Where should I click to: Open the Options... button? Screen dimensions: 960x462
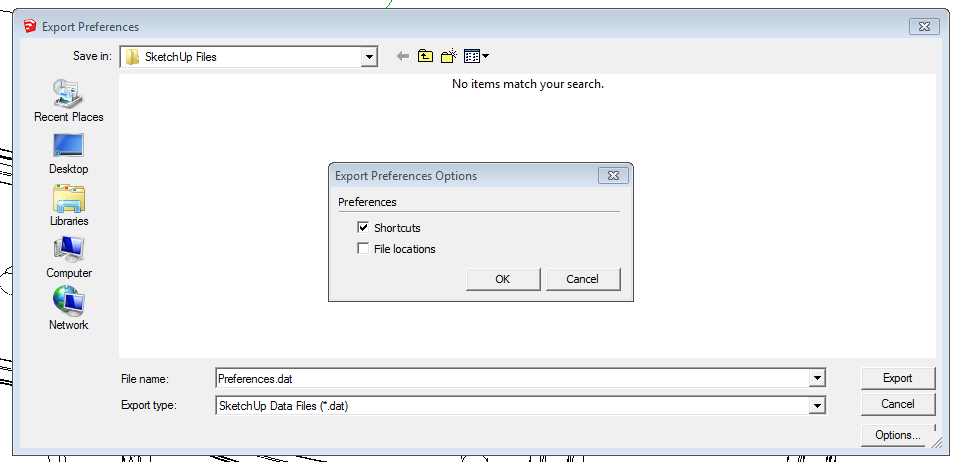(x=898, y=435)
